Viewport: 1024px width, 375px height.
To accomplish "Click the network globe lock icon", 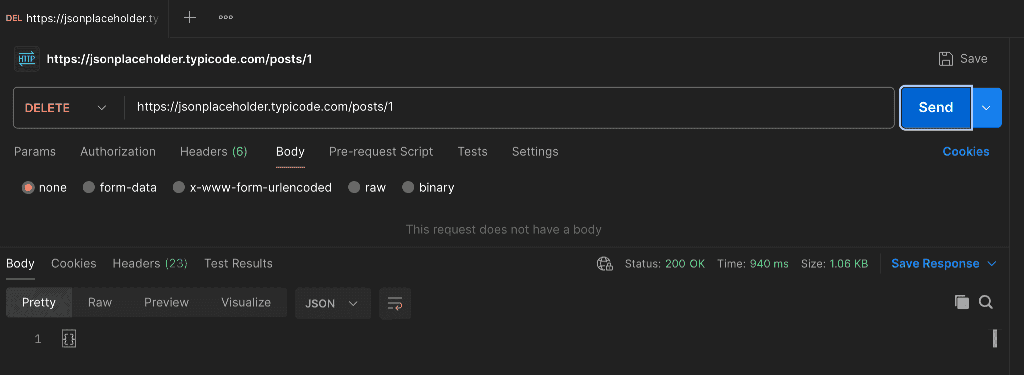I will (x=605, y=264).
